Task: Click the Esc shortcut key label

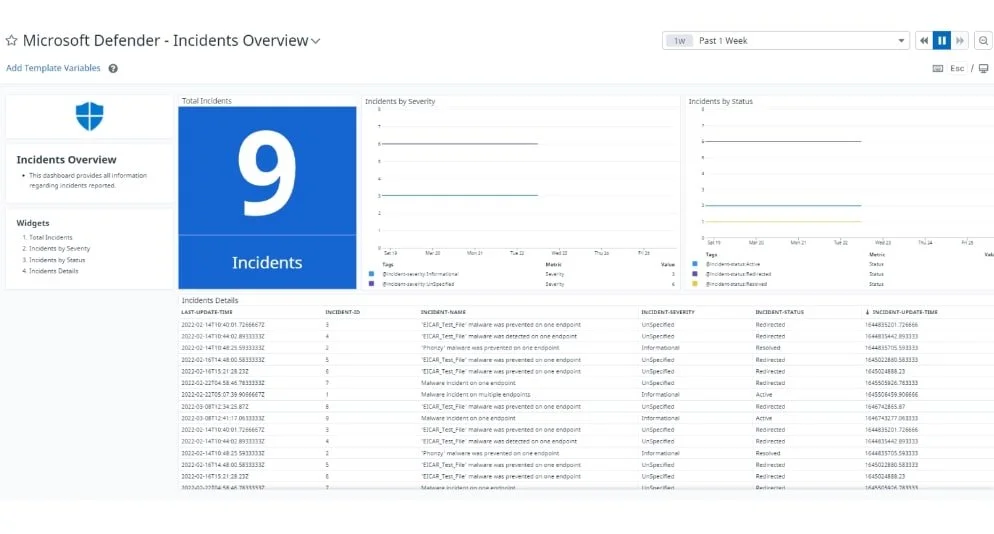Action: [957, 68]
